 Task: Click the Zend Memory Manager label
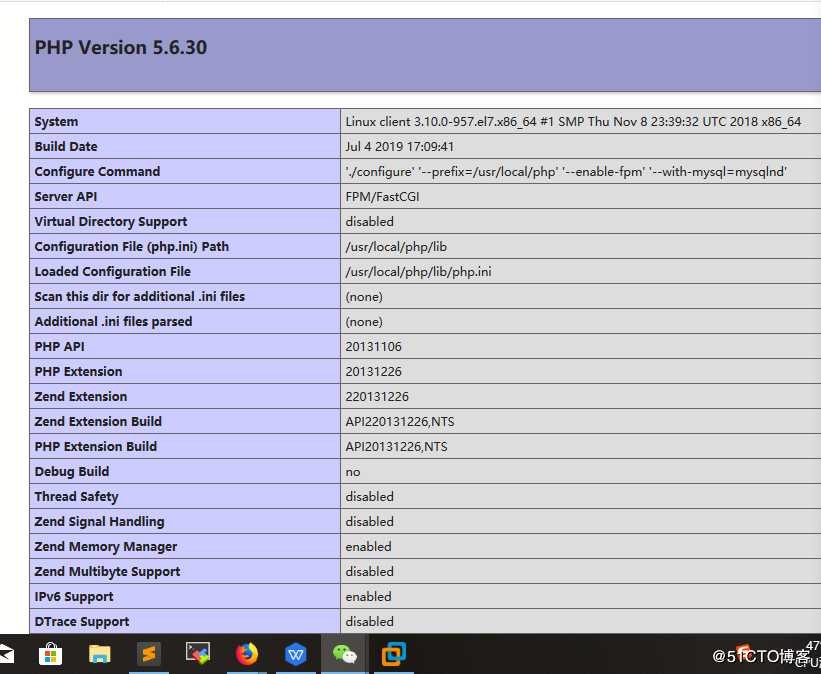coord(106,547)
